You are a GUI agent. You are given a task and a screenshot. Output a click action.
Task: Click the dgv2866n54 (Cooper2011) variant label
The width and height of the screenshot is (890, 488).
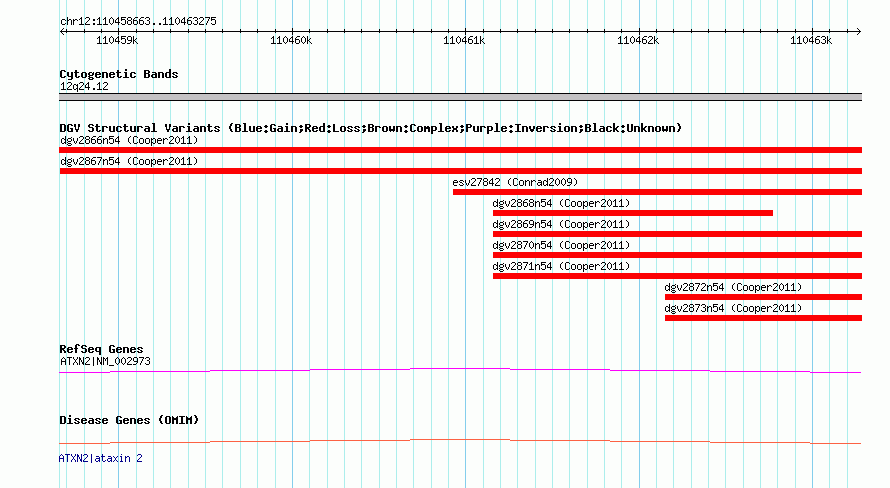click(129, 140)
